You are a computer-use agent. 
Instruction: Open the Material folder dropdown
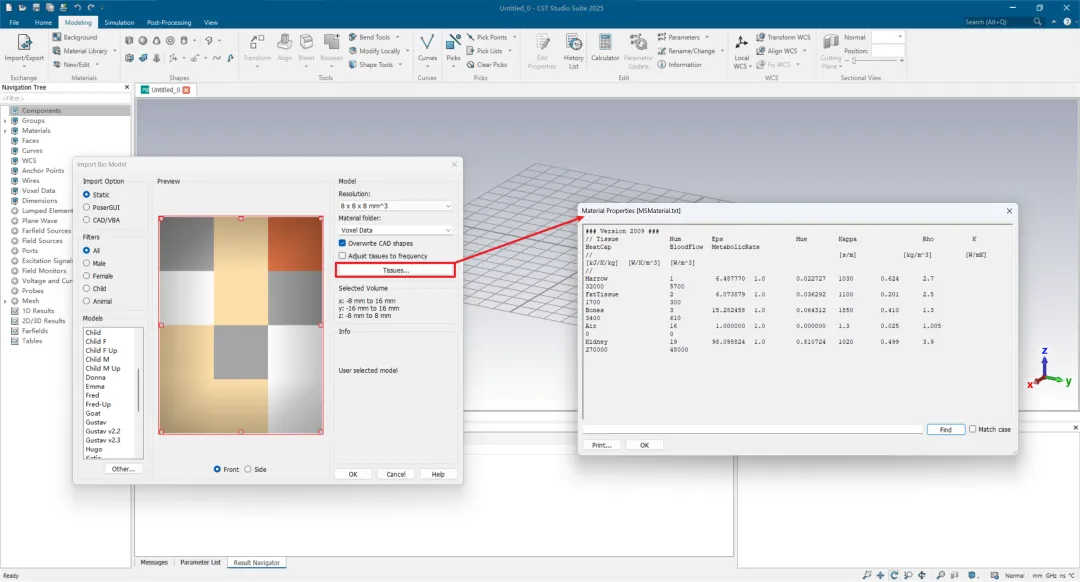pos(395,230)
